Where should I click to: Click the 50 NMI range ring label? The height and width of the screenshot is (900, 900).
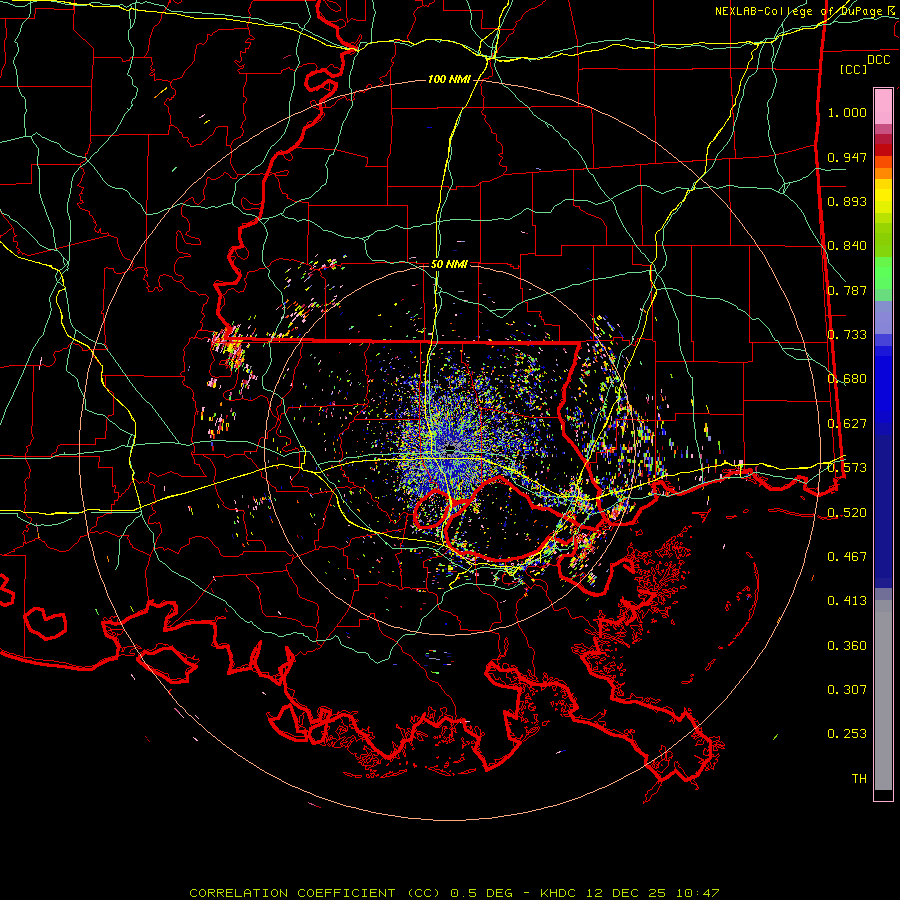pos(449,265)
